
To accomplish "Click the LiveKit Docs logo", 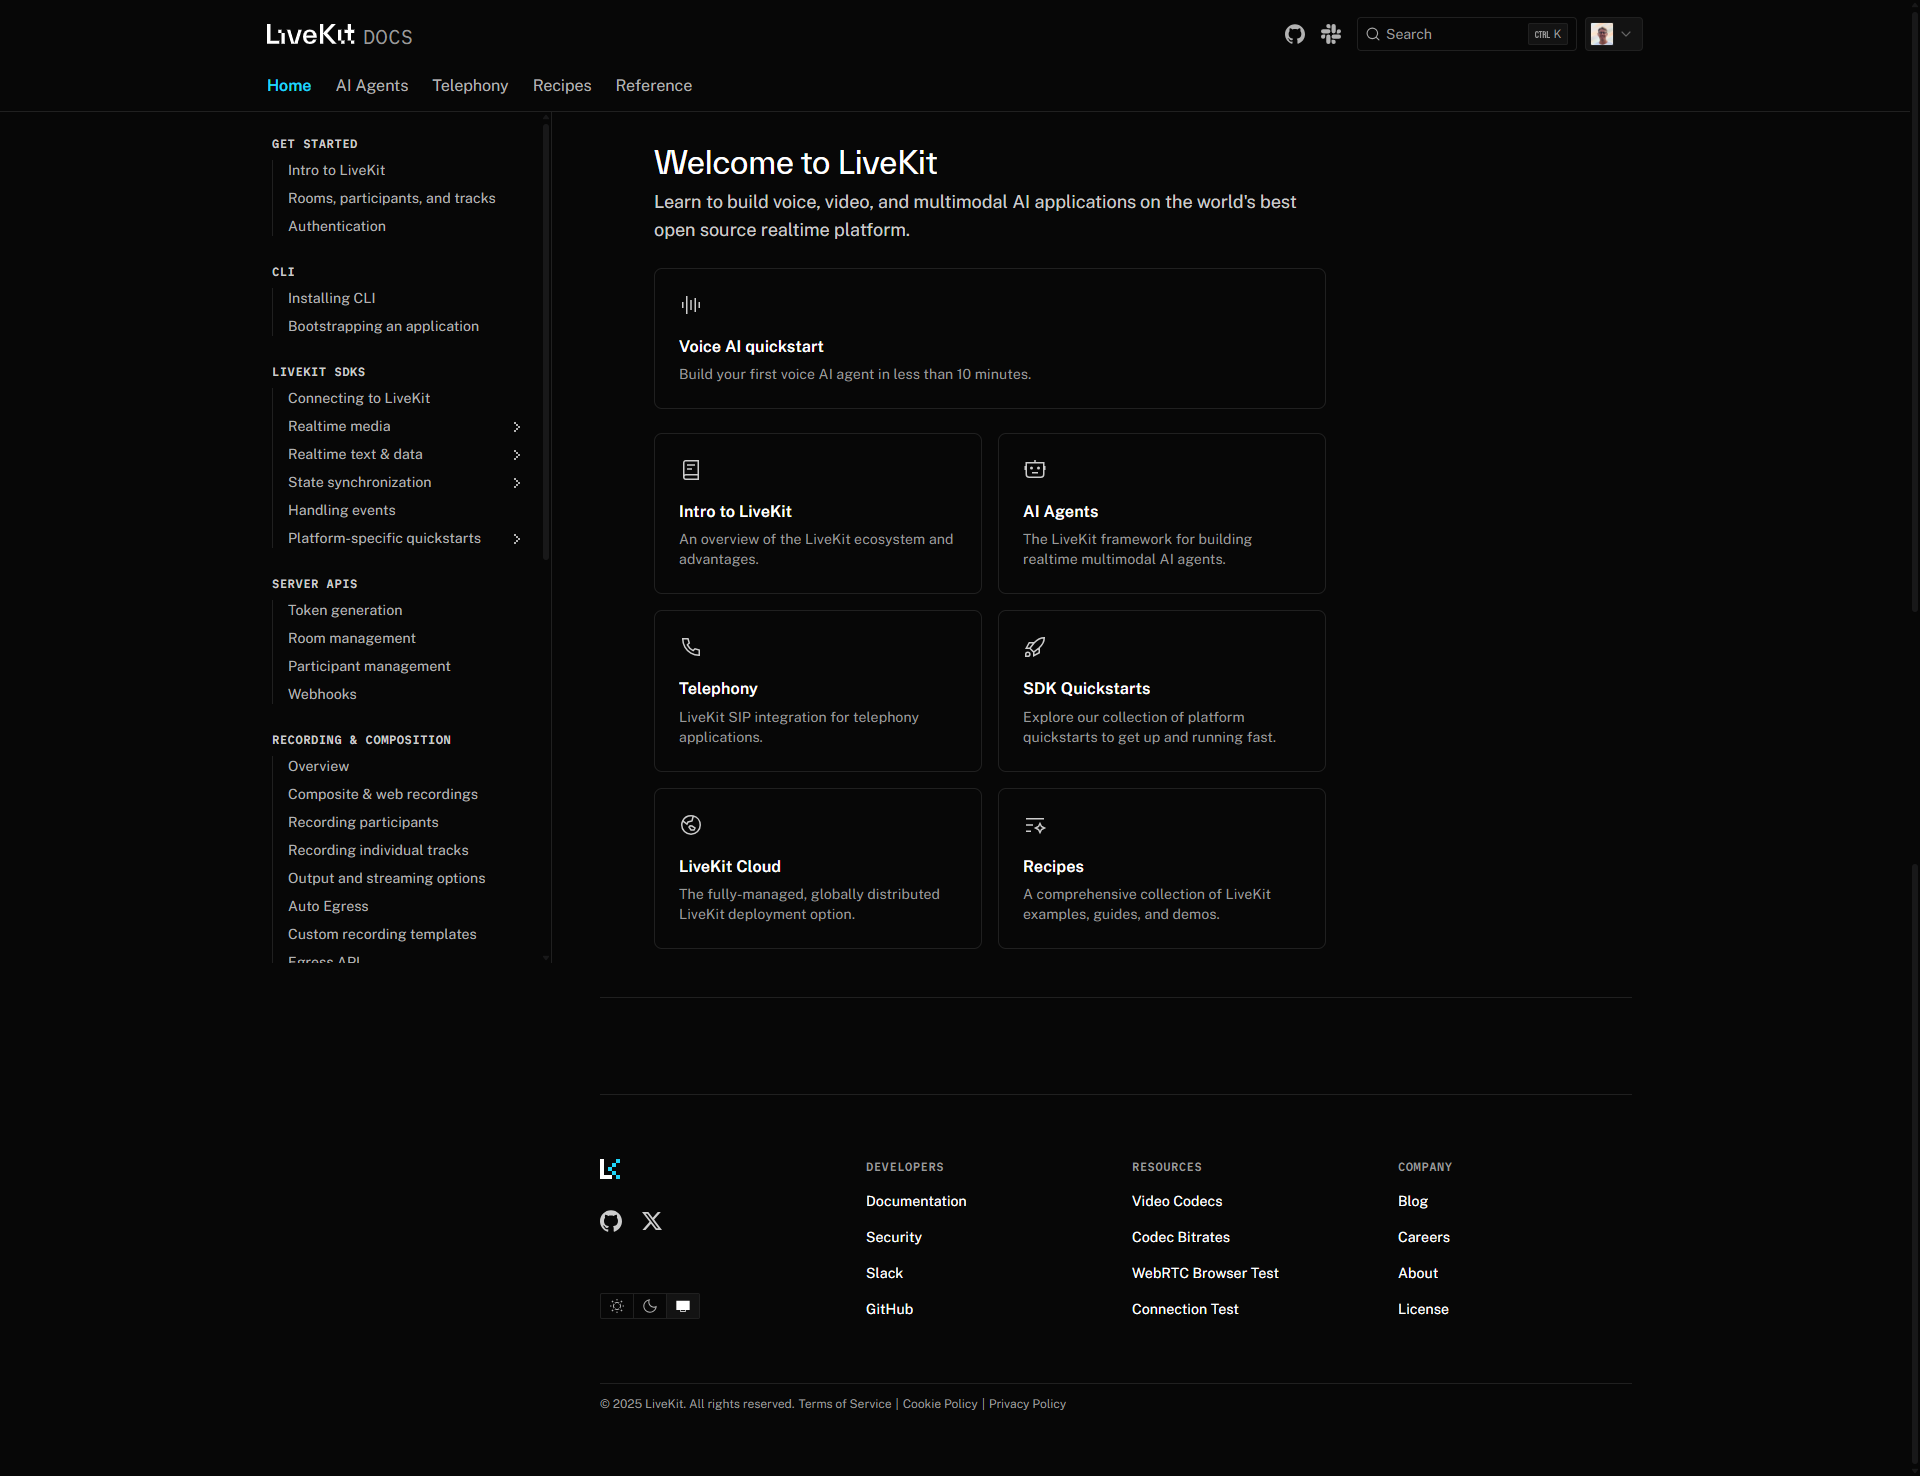I will coord(339,35).
